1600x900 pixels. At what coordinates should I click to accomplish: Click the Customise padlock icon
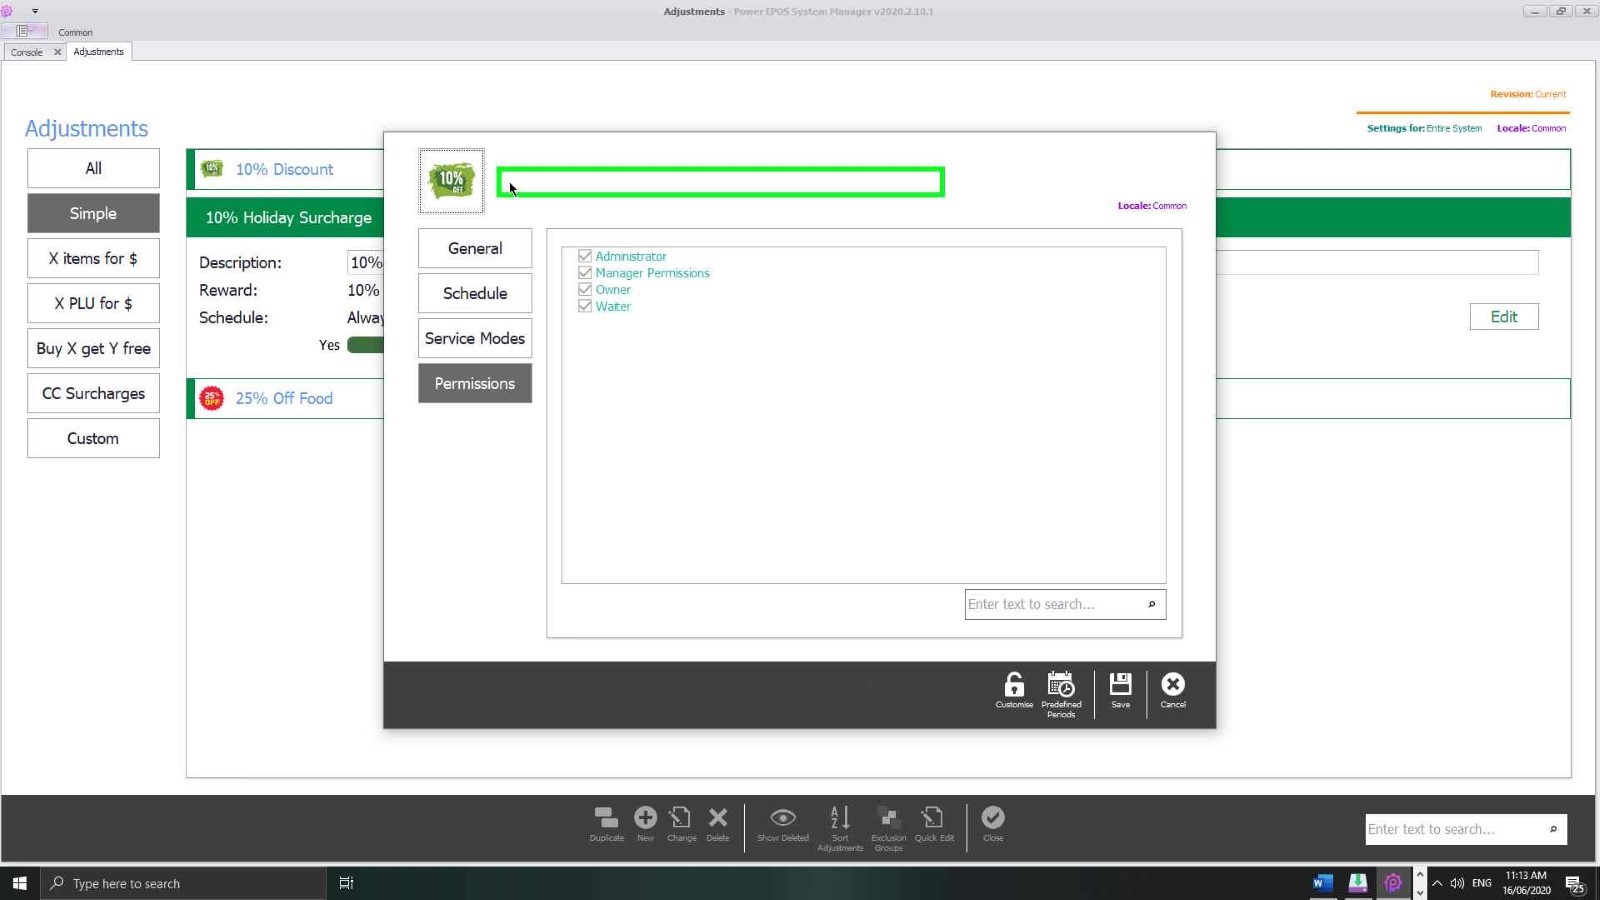(x=1014, y=685)
